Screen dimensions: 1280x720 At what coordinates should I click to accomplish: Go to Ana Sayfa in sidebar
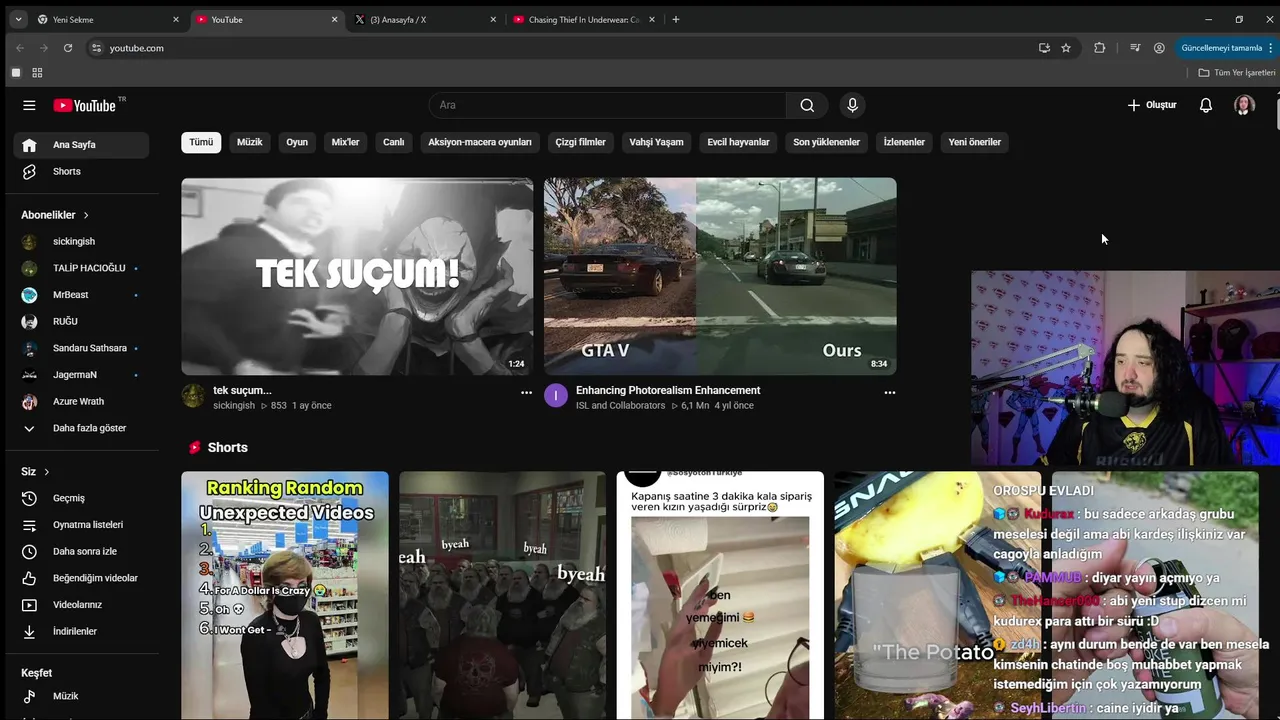[x=81, y=145]
